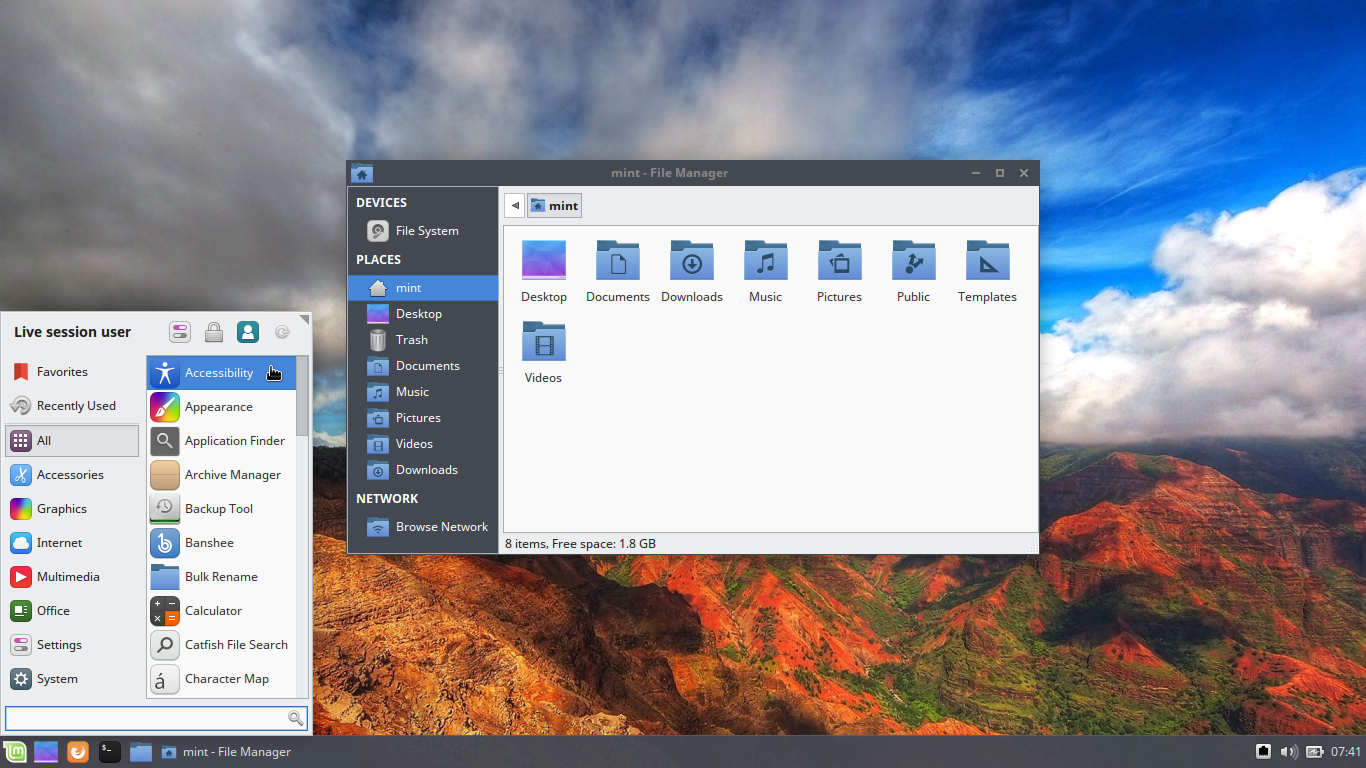This screenshot has width=1366, height=768.
Task: Open the Recently Used category
Action: pyautogui.click(x=72, y=406)
